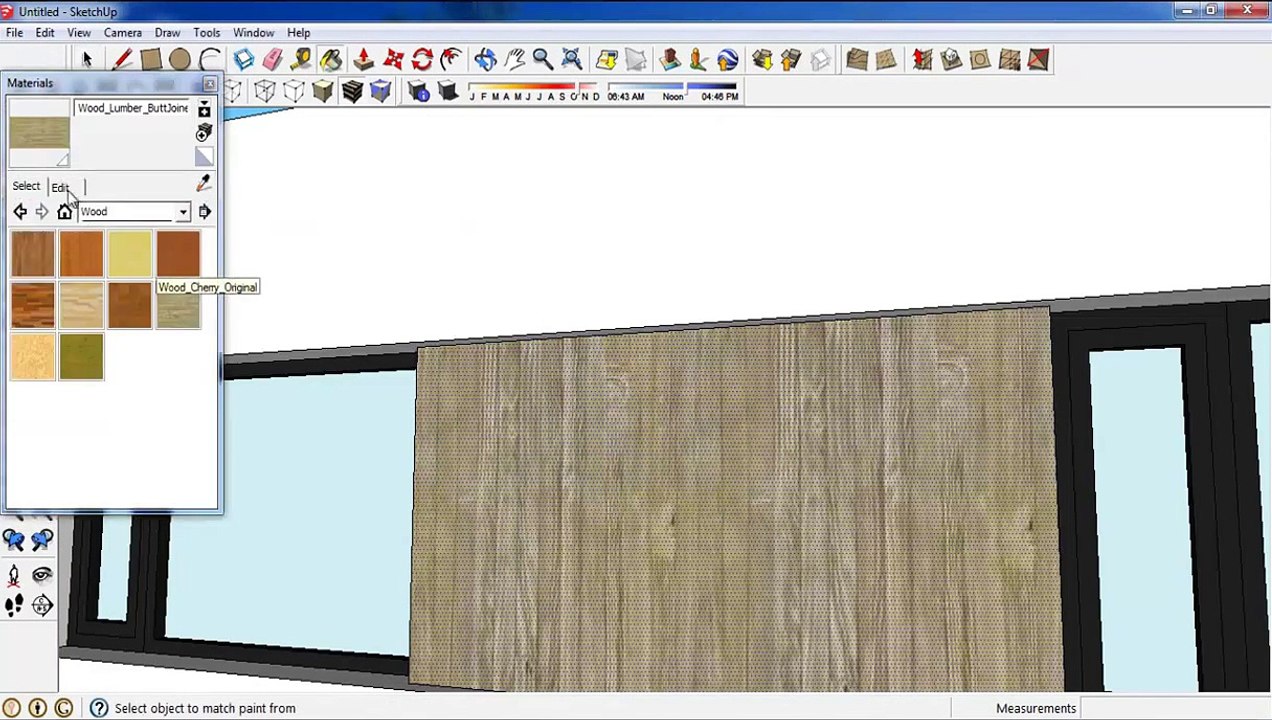Open the materials Details arrow menu
The image size is (1272, 720).
pos(204,212)
